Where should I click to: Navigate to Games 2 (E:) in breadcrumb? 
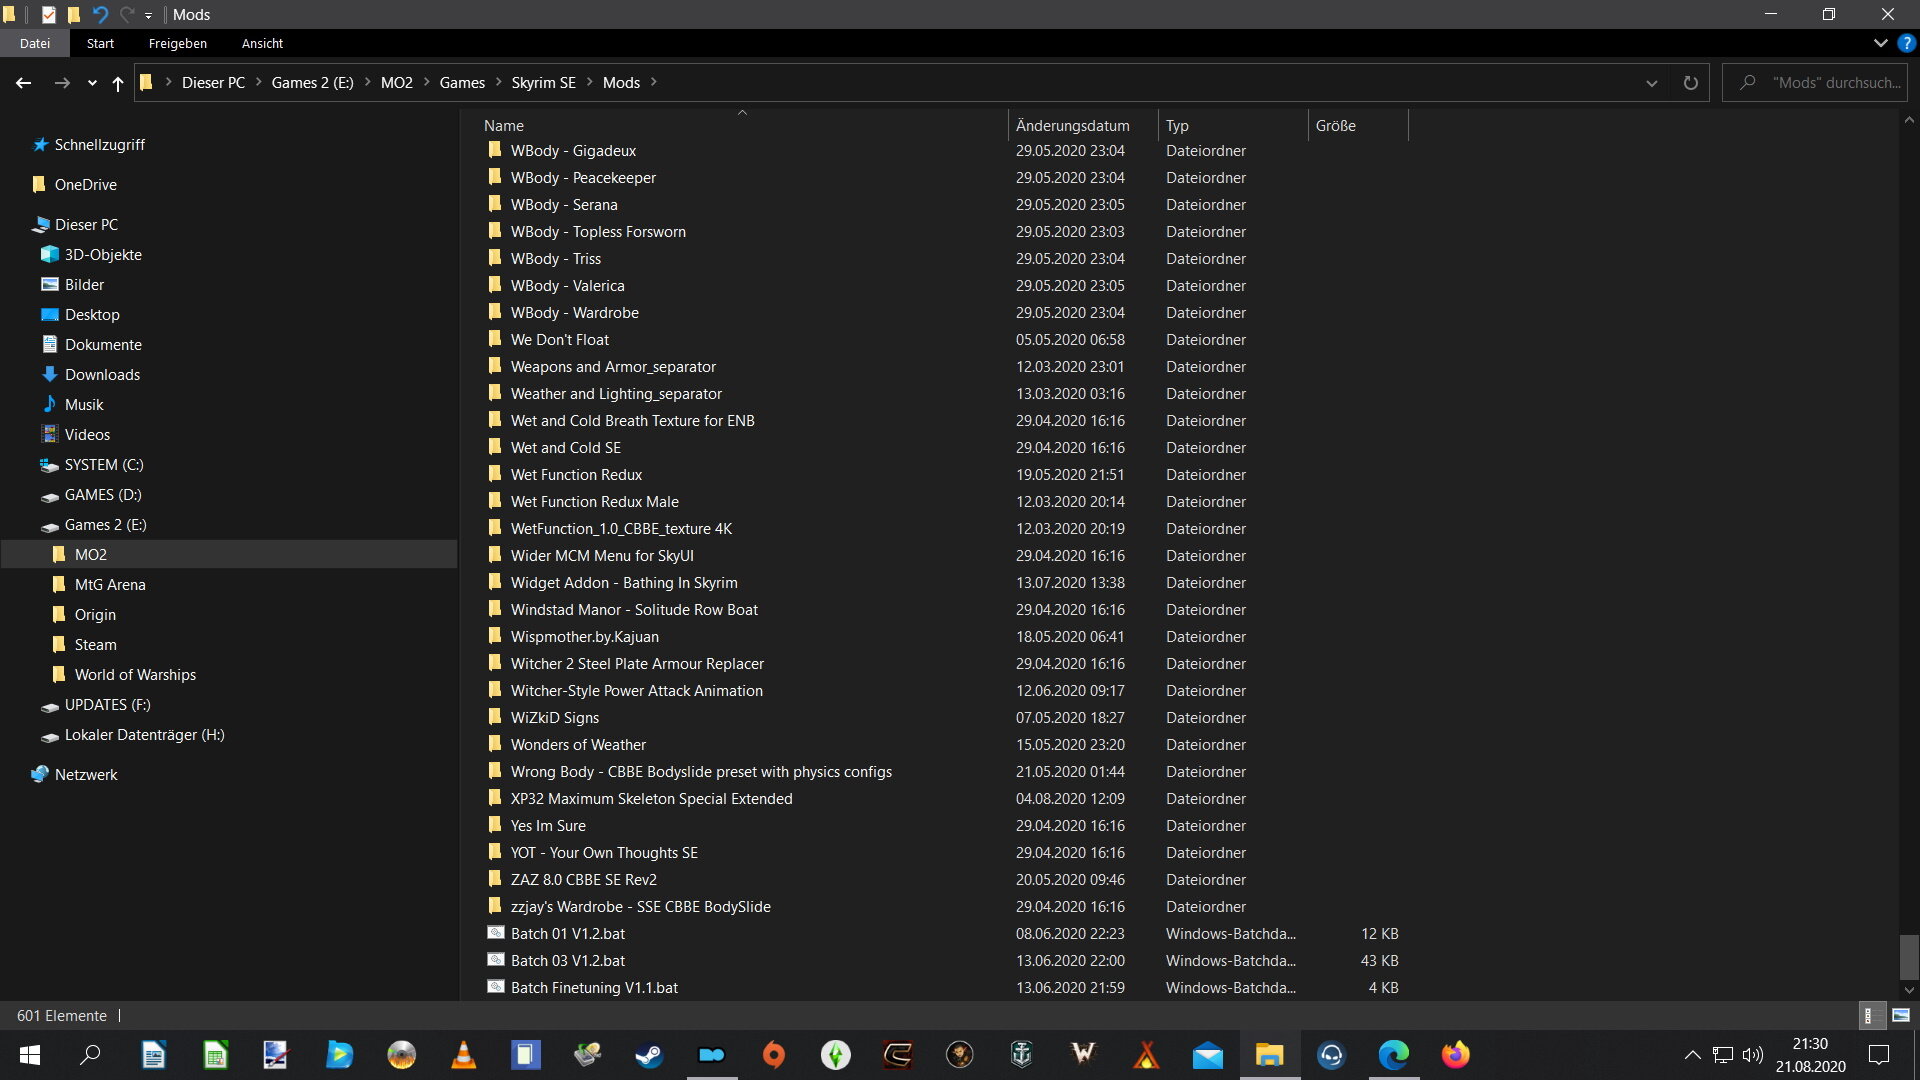(x=312, y=82)
